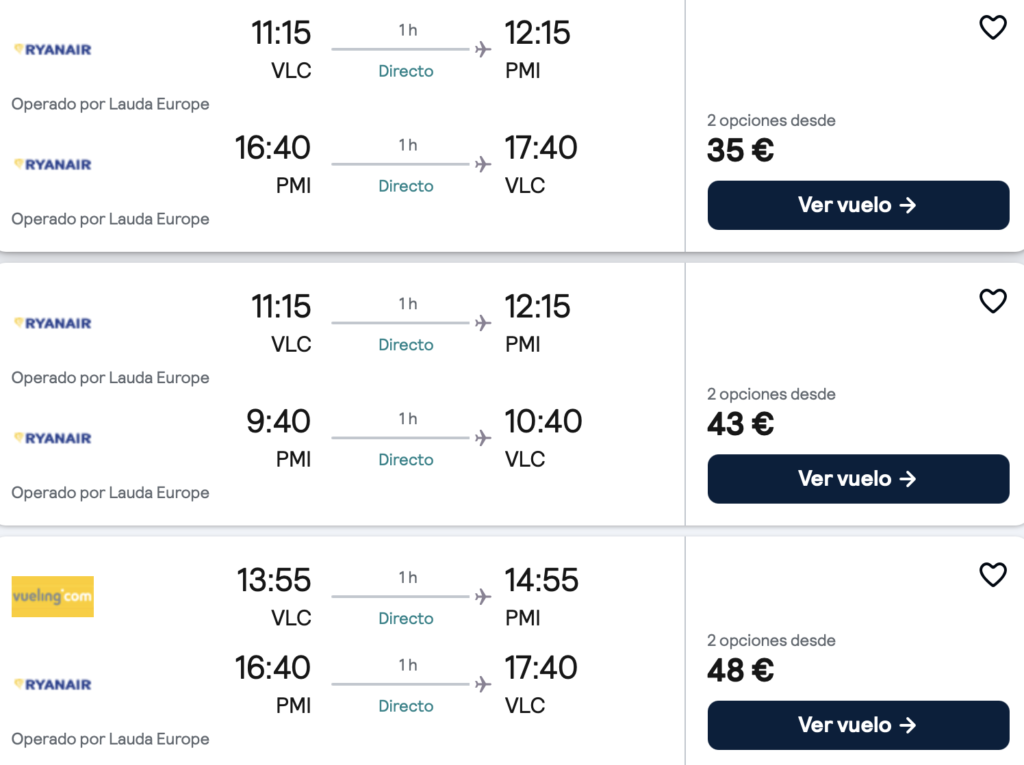The image size is (1024, 765).
Task: Click Ryanair logo below the Vueling flight
Action: [53, 685]
